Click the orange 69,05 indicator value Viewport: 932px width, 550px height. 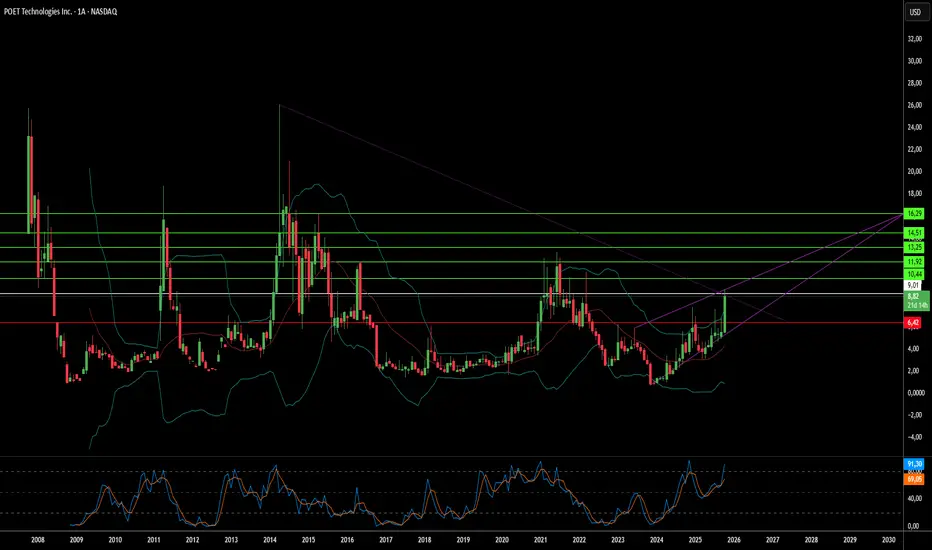[x=914, y=479]
